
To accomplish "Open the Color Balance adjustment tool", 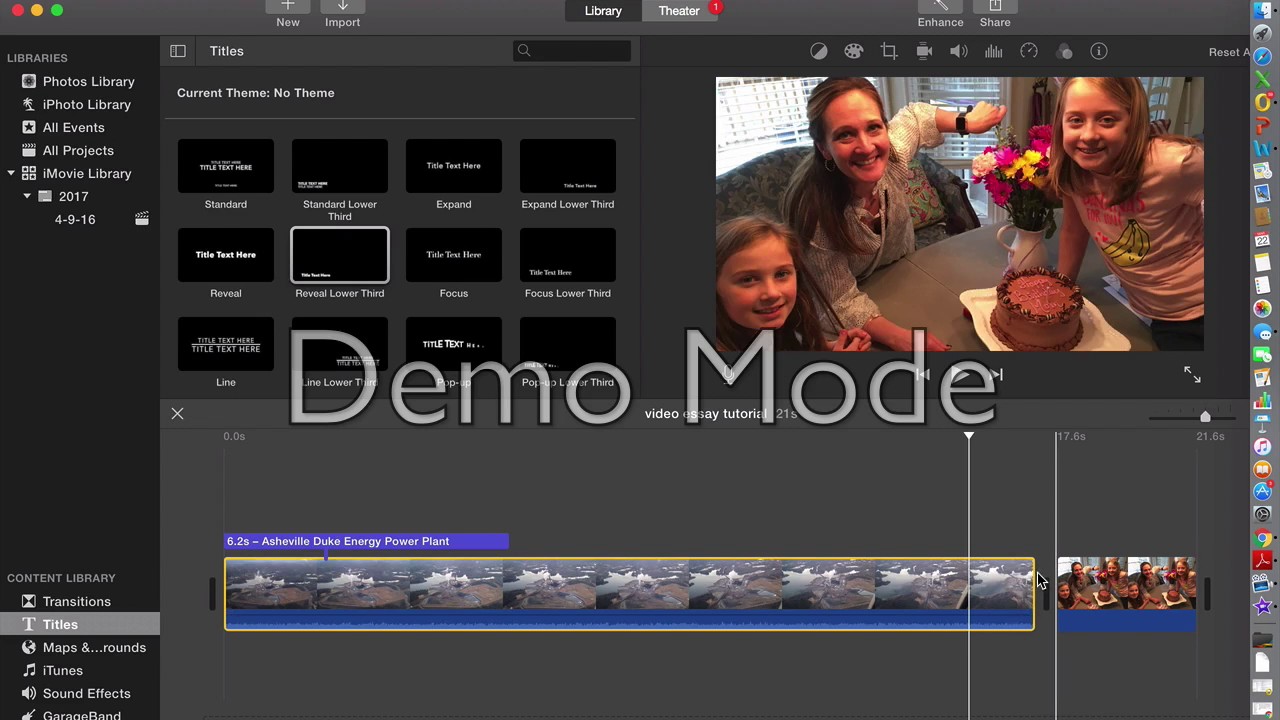I will pyautogui.click(x=819, y=51).
